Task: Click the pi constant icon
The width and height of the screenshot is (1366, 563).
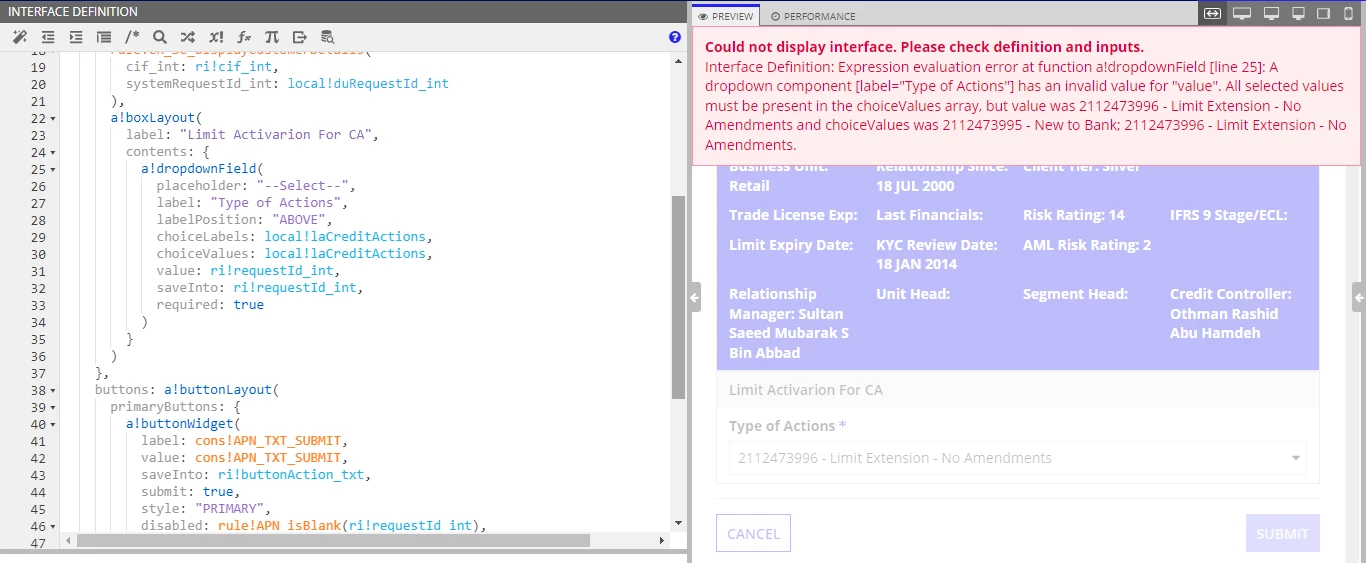Action: coord(272,37)
